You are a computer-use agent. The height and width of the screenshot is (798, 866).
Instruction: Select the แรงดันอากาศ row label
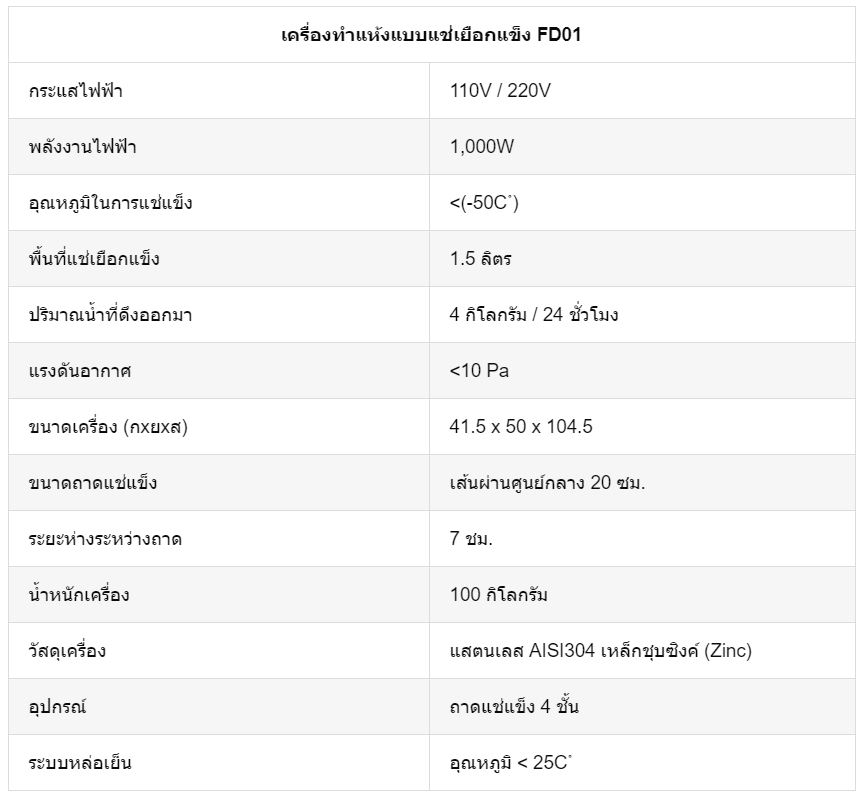coord(80,371)
